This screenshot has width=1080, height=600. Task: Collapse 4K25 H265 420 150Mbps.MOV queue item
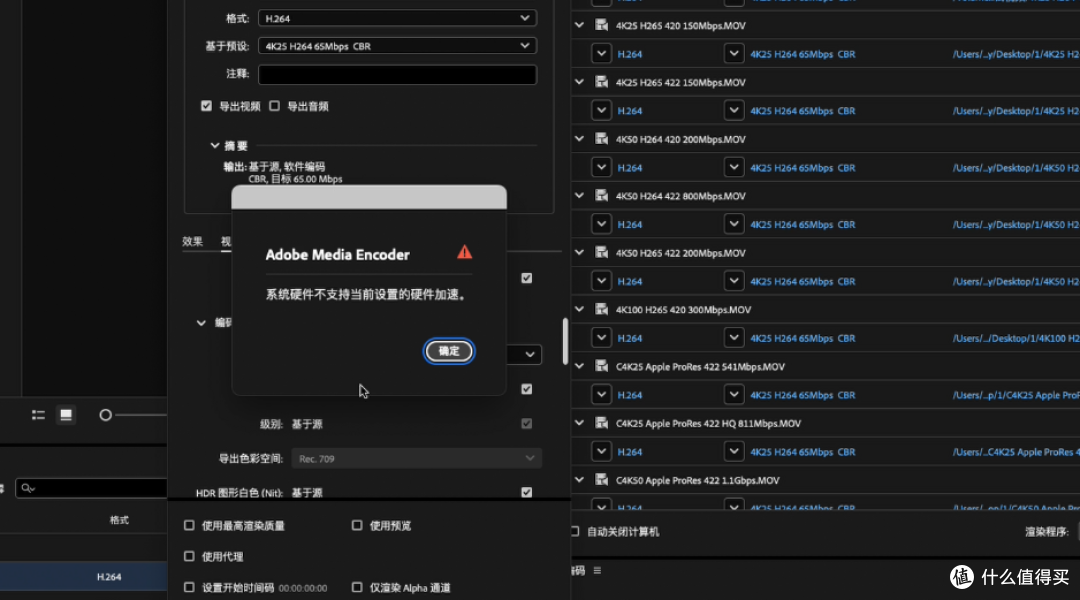(x=579, y=25)
